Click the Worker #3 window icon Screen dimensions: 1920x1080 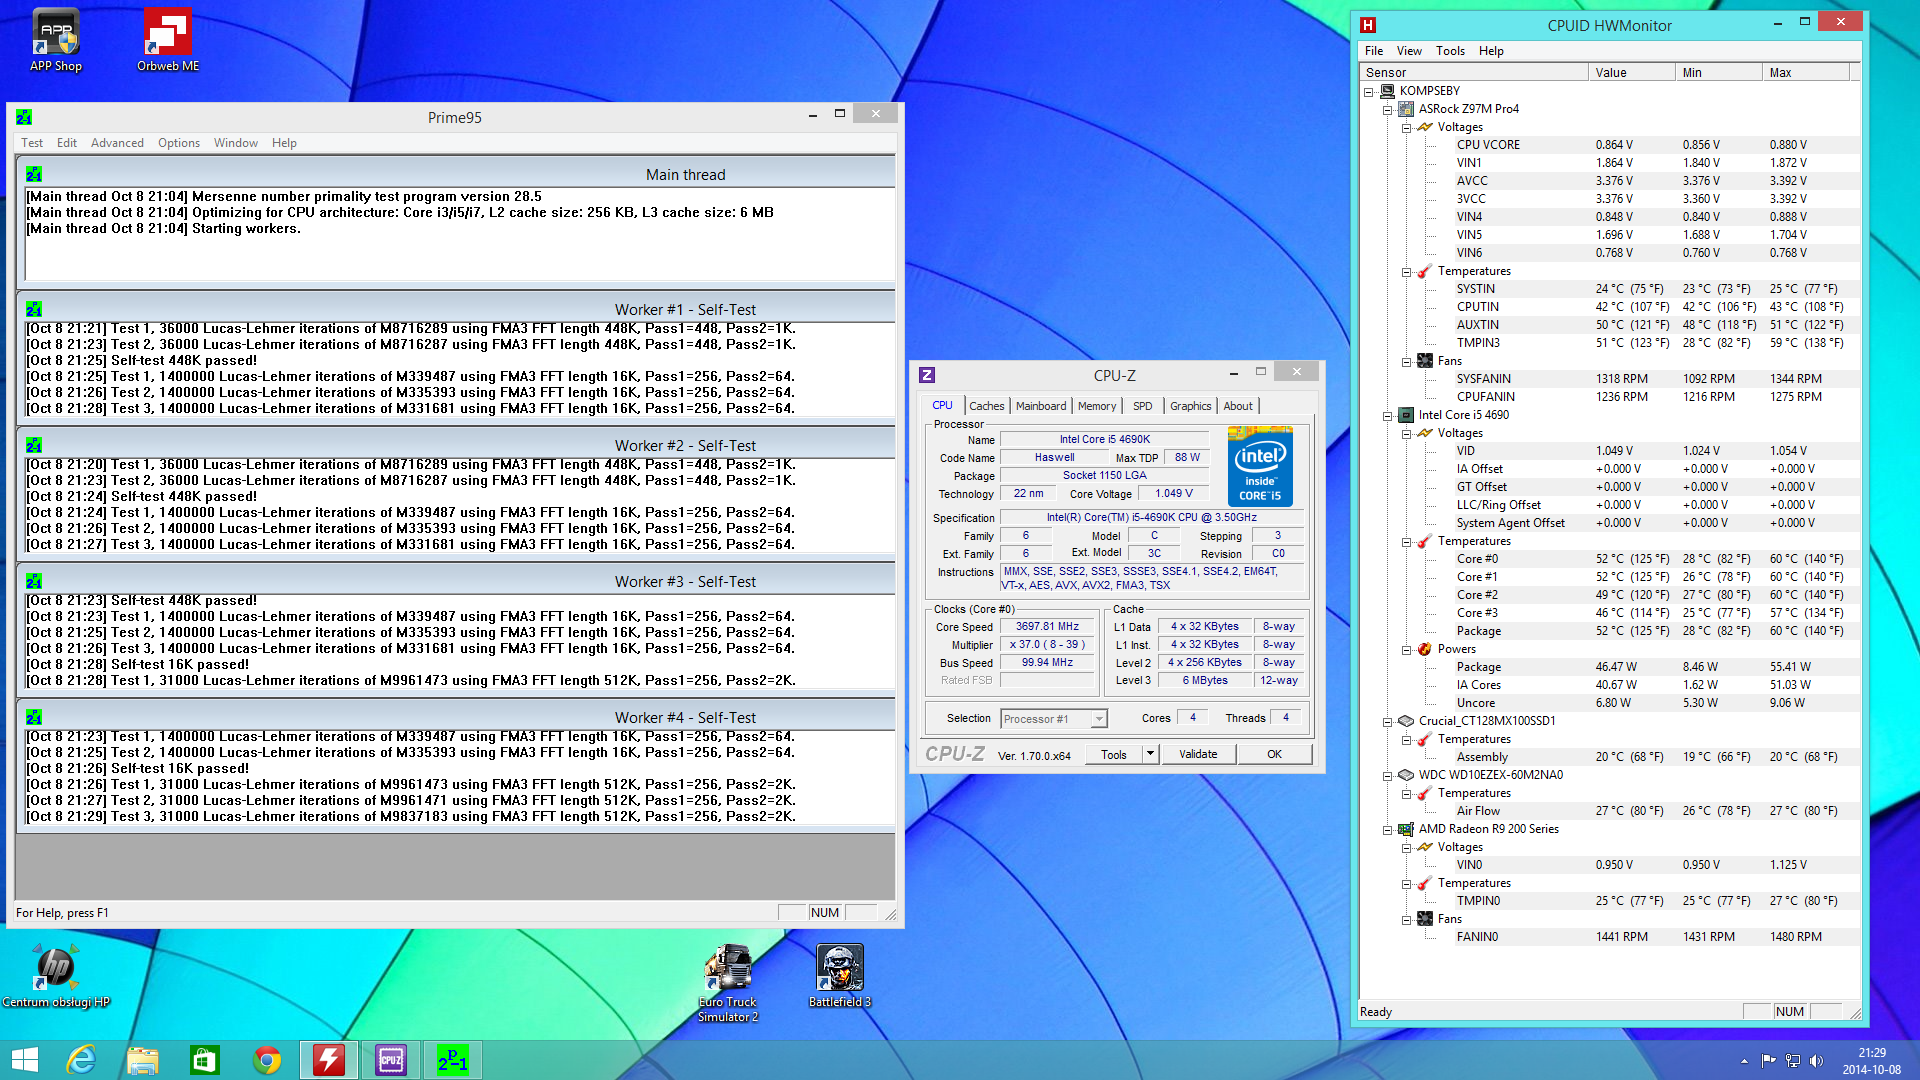point(34,581)
